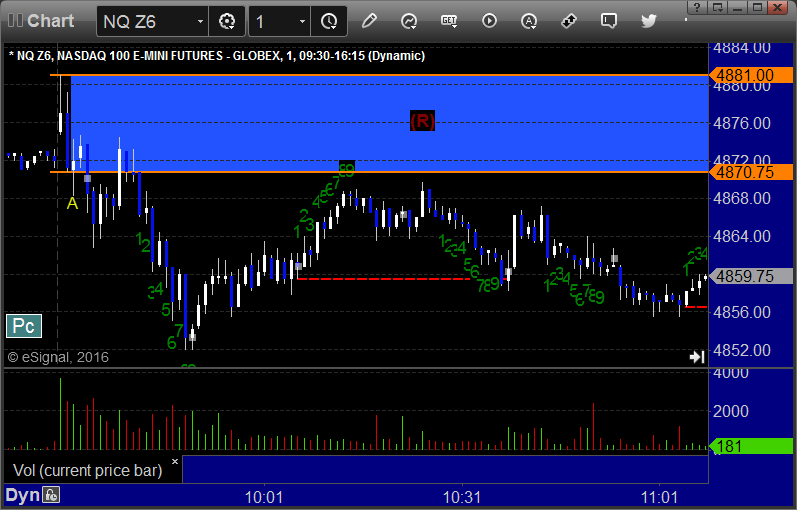The height and width of the screenshot is (510, 797).
Task: Click the red (R) resistance marker
Action: (x=422, y=121)
